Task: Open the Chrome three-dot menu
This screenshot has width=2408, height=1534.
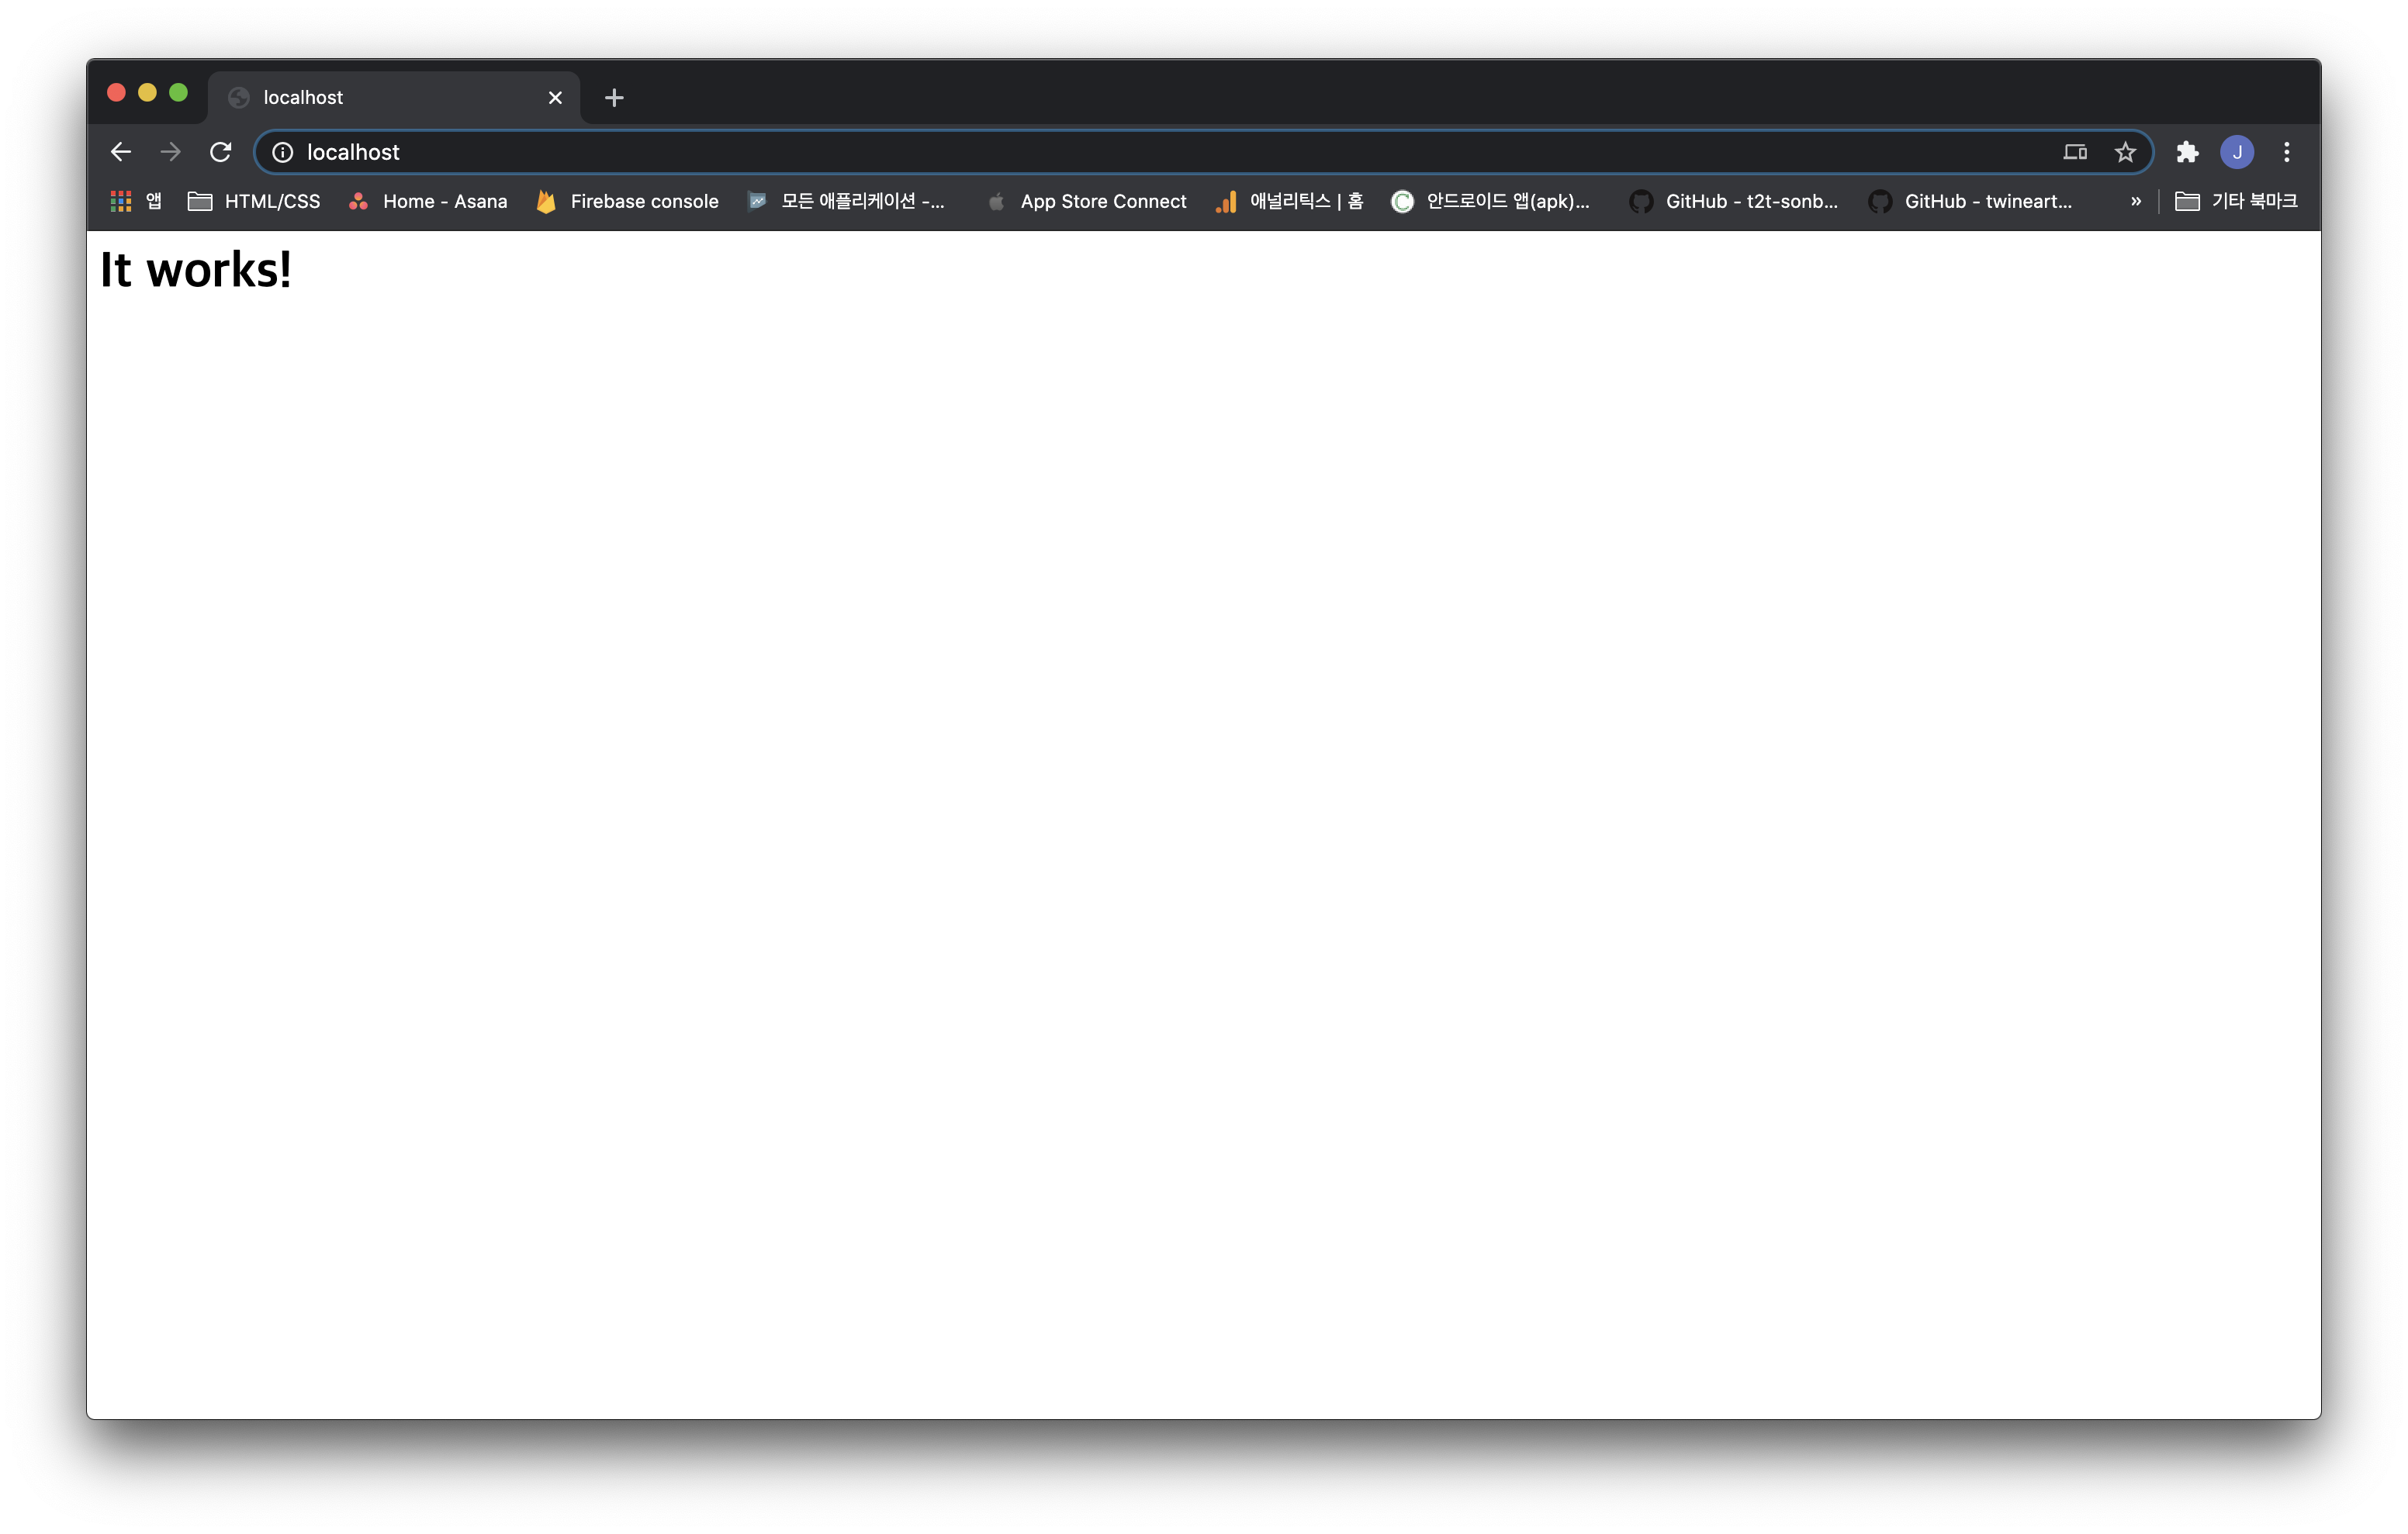Action: [x=2287, y=152]
